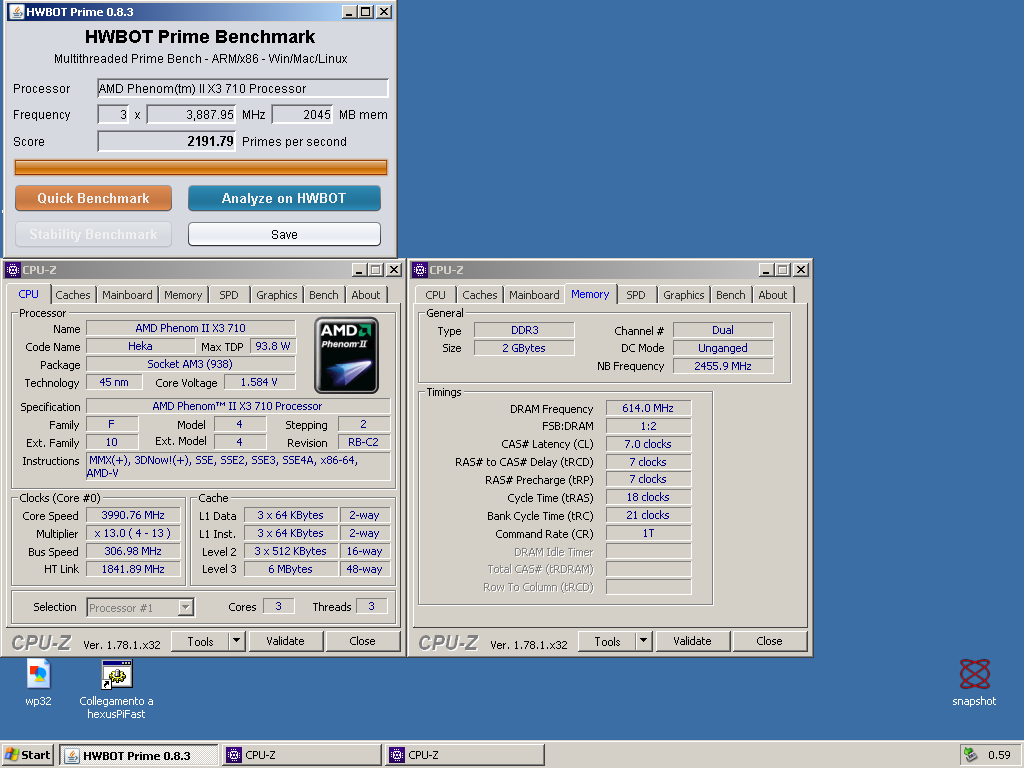Viewport: 1024px width, 768px height.
Task: Click the NB Frequency value 2455.9 MHz
Action: coord(723,366)
